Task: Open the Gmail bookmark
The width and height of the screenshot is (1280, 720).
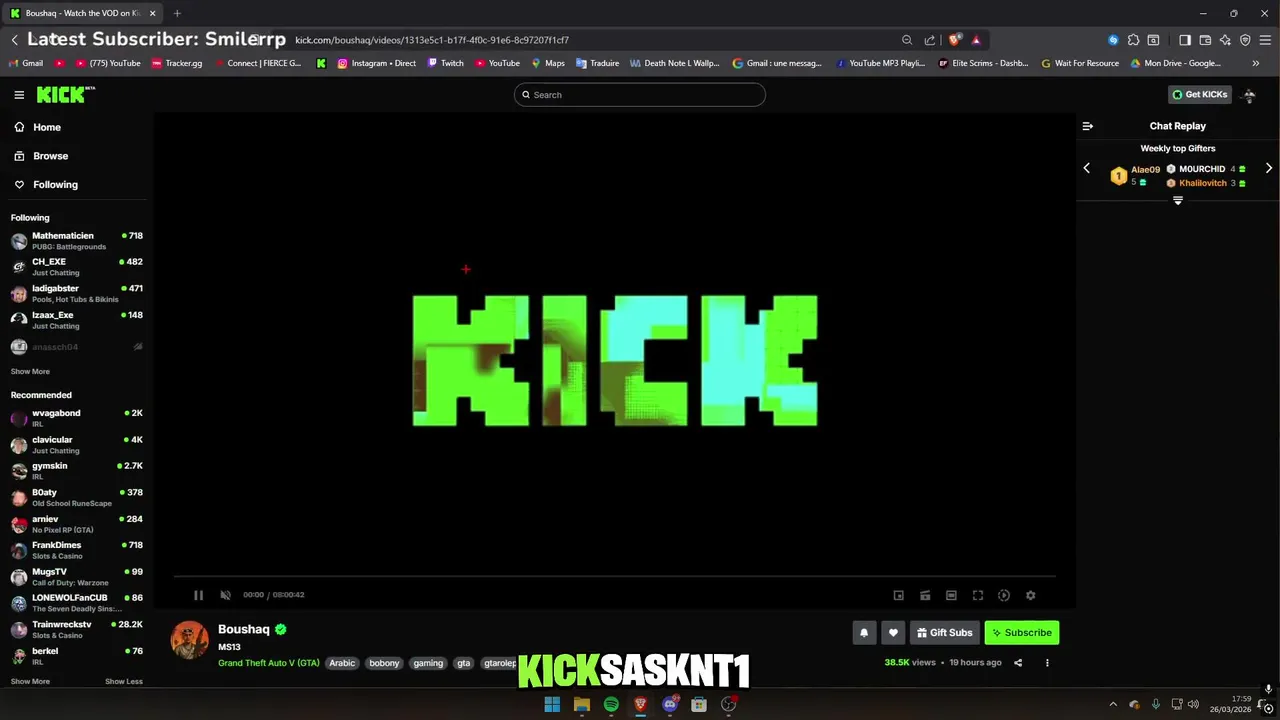Action: pyautogui.click(x=26, y=63)
